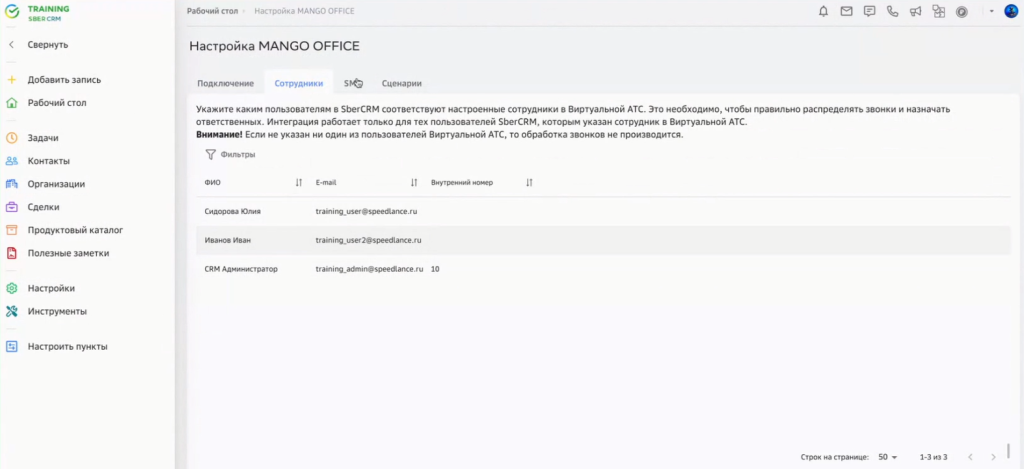Click the Рабочий стол breadcrumb link
The image size is (1024, 469).
(x=211, y=11)
